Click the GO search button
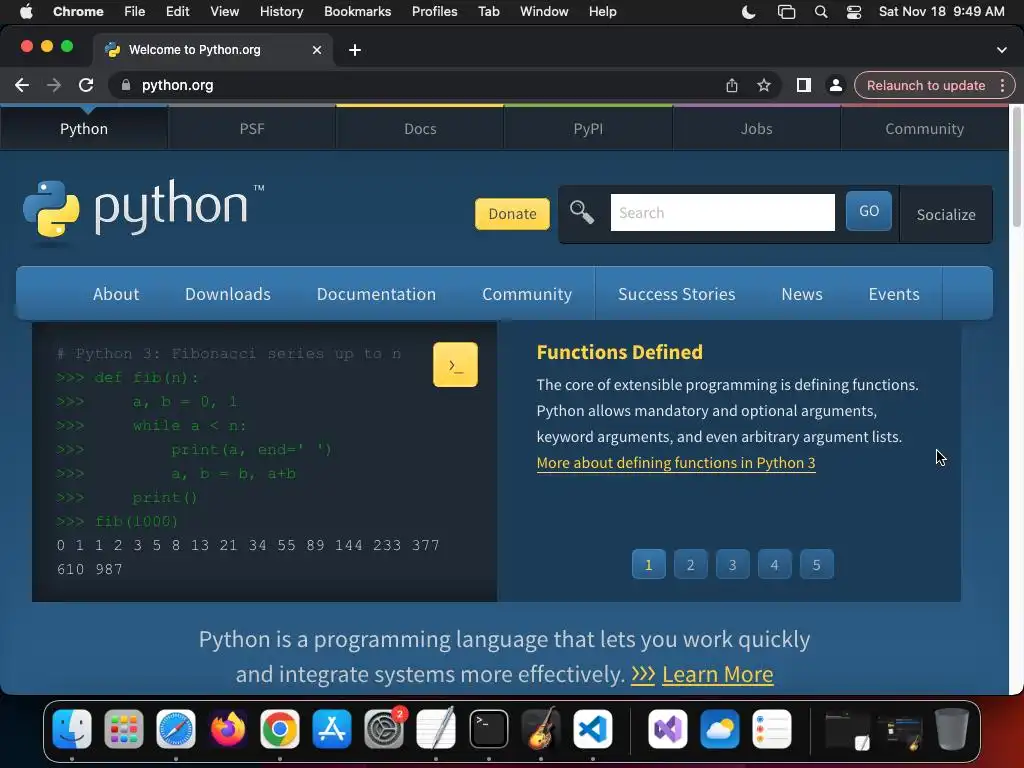Screen dimensions: 1024x768 coord(869,211)
